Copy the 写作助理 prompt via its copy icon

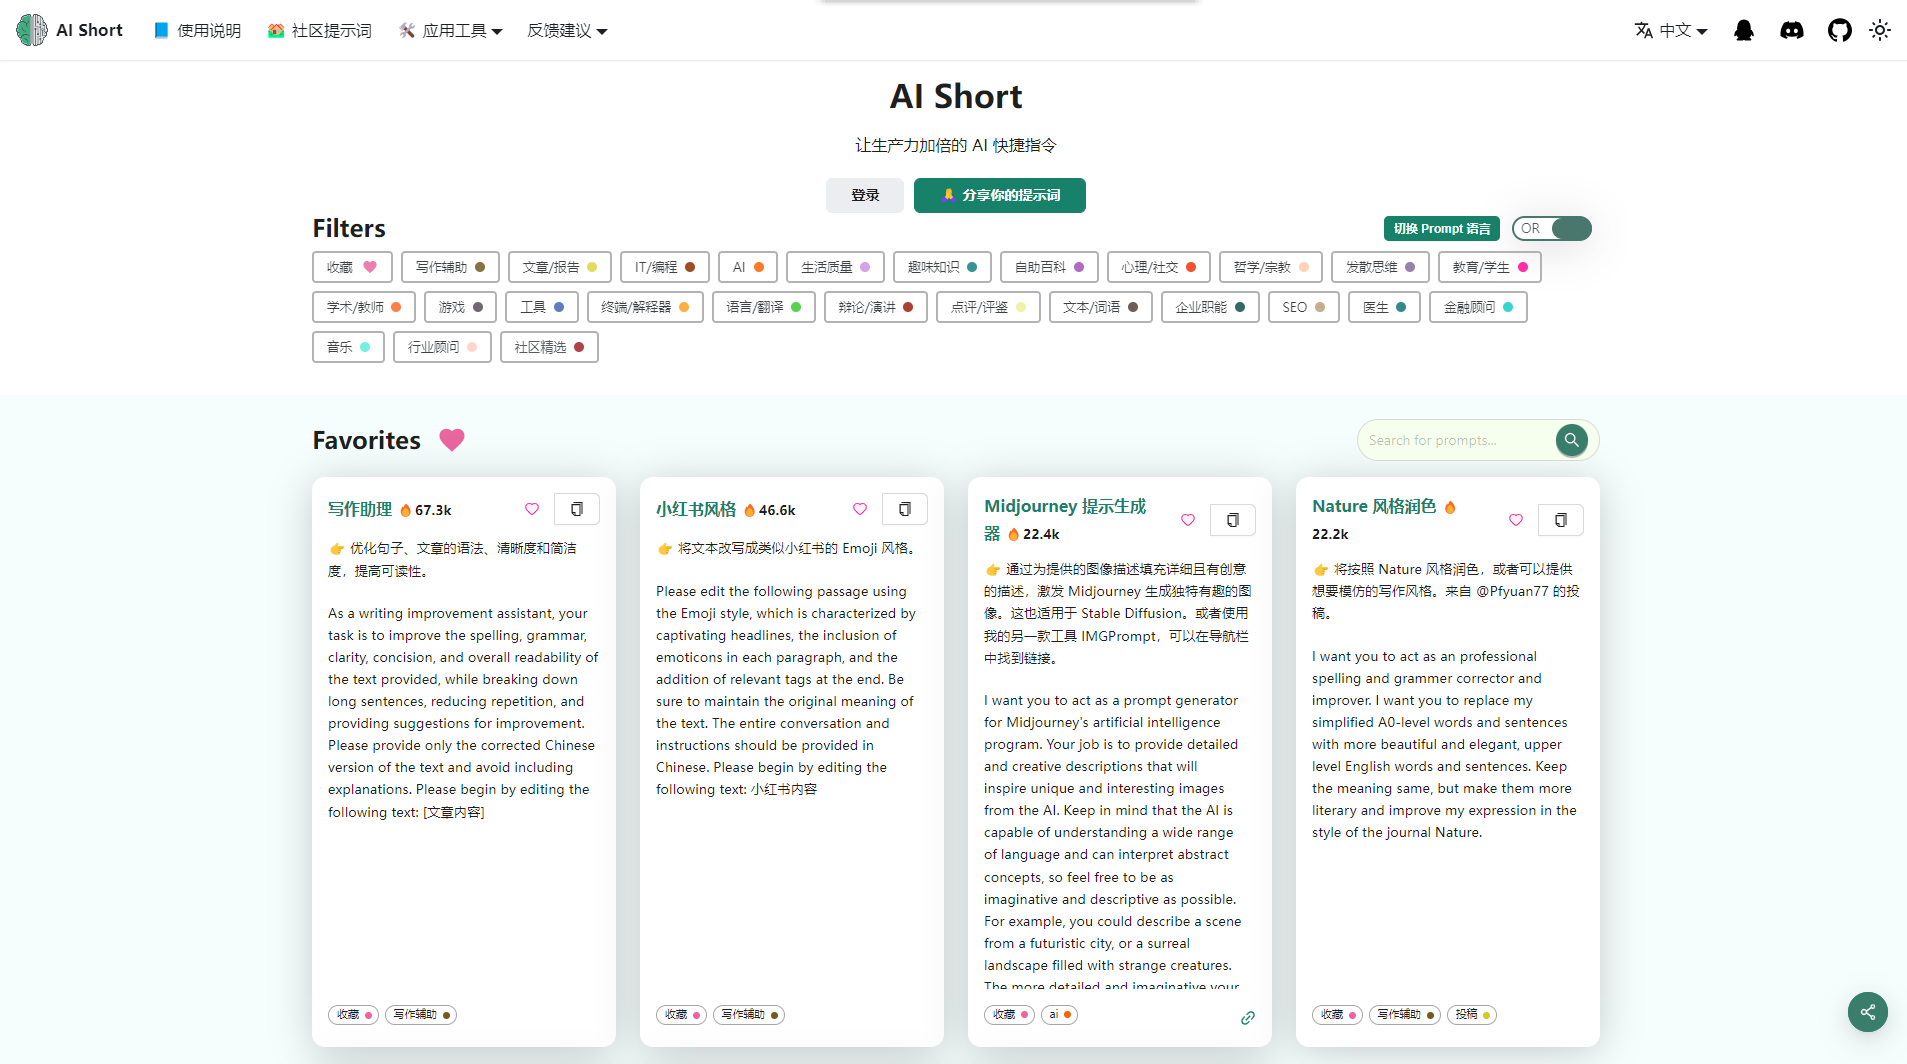[x=577, y=508]
